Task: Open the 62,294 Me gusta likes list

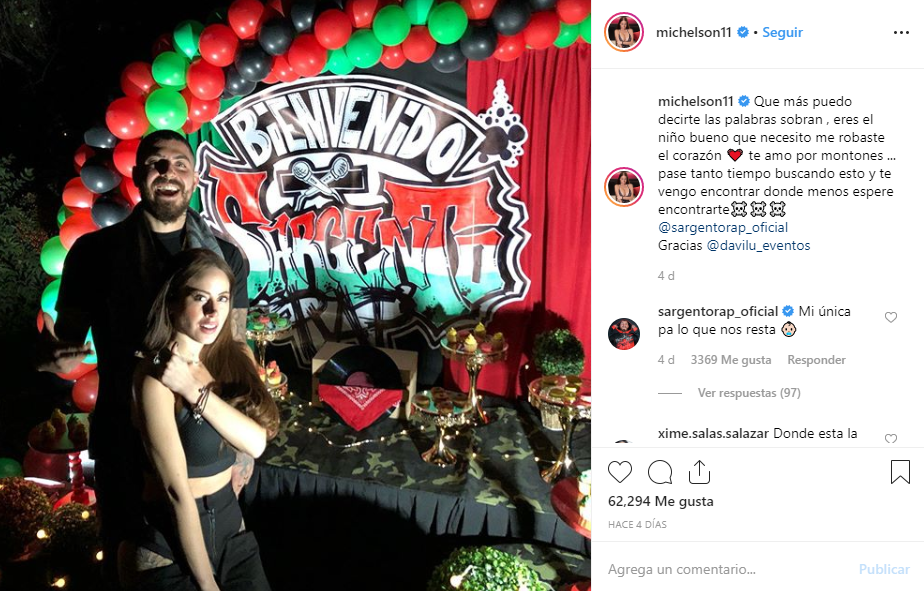Action: [661, 501]
